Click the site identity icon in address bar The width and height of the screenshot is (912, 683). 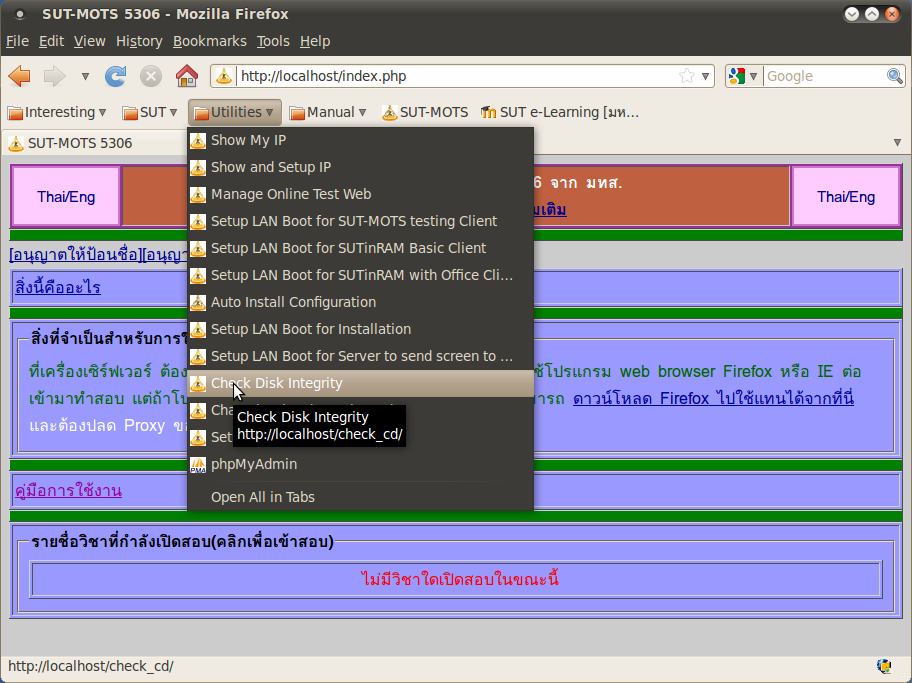coord(224,76)
